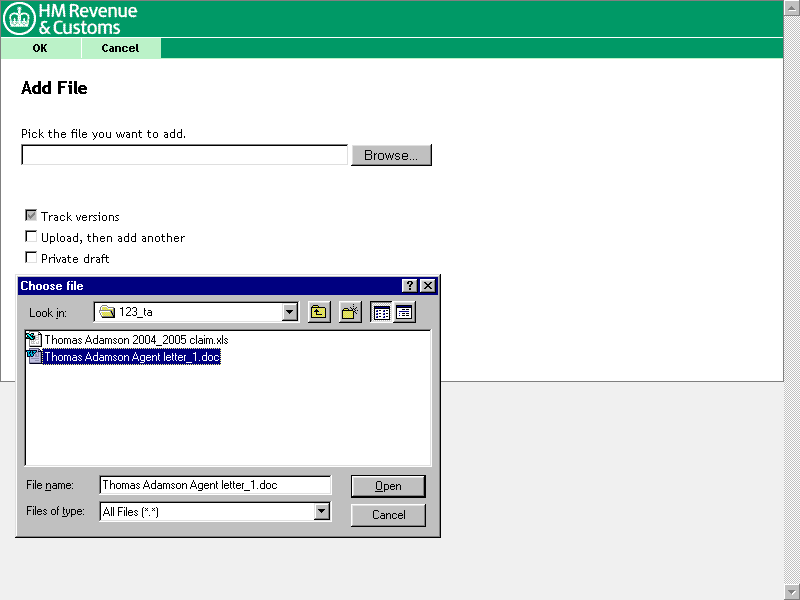This screenshot has height=600, width=800.
Task: Select the Word icon of Agent letter_1.doc
Action: coord(33,357)
